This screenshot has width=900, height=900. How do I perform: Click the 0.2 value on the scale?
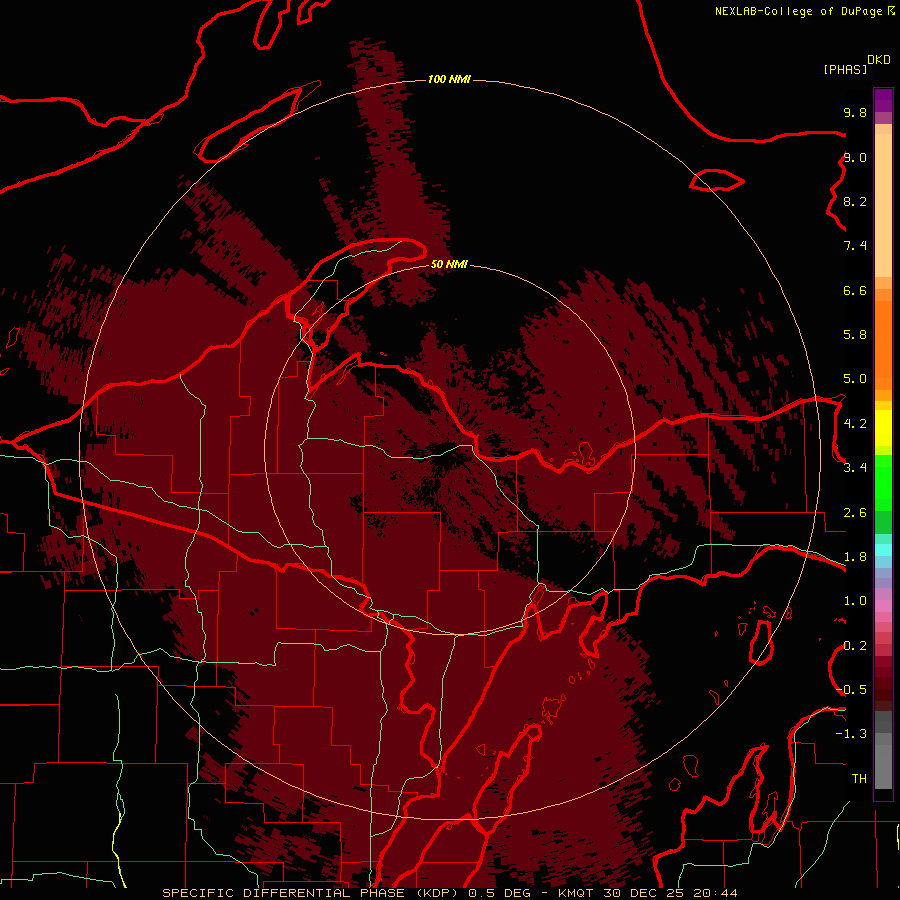855,646
